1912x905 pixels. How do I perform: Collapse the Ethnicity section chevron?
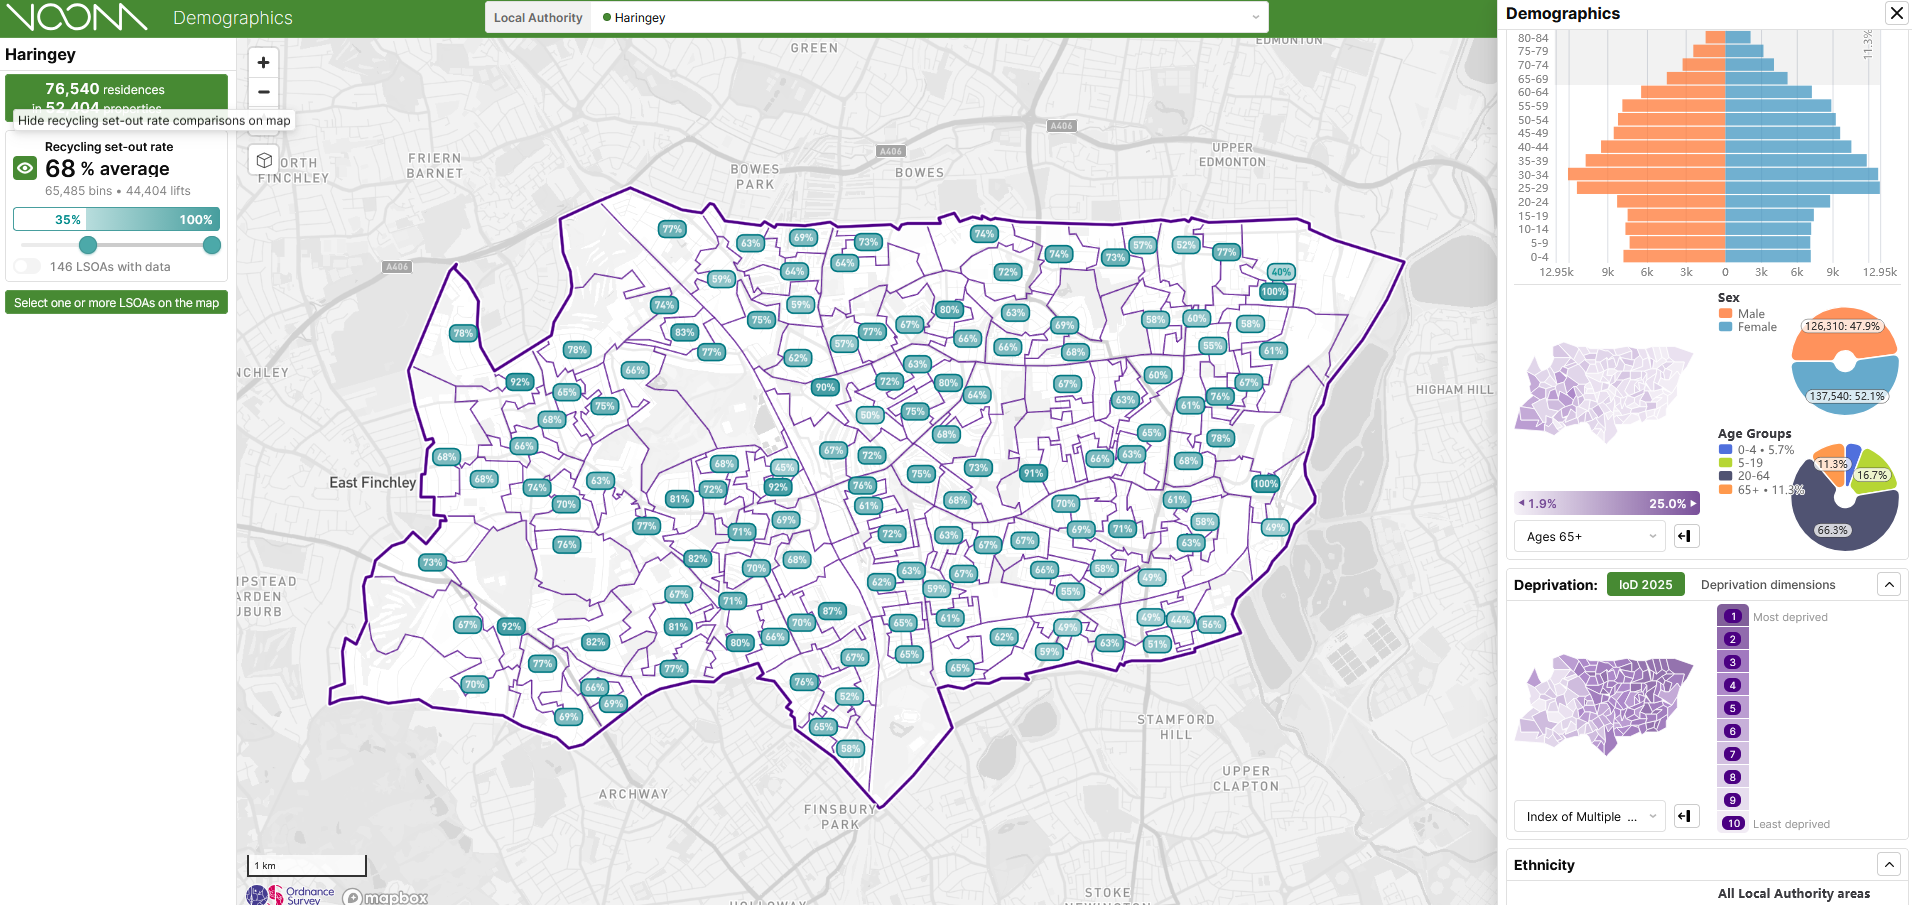(1889, 864)
